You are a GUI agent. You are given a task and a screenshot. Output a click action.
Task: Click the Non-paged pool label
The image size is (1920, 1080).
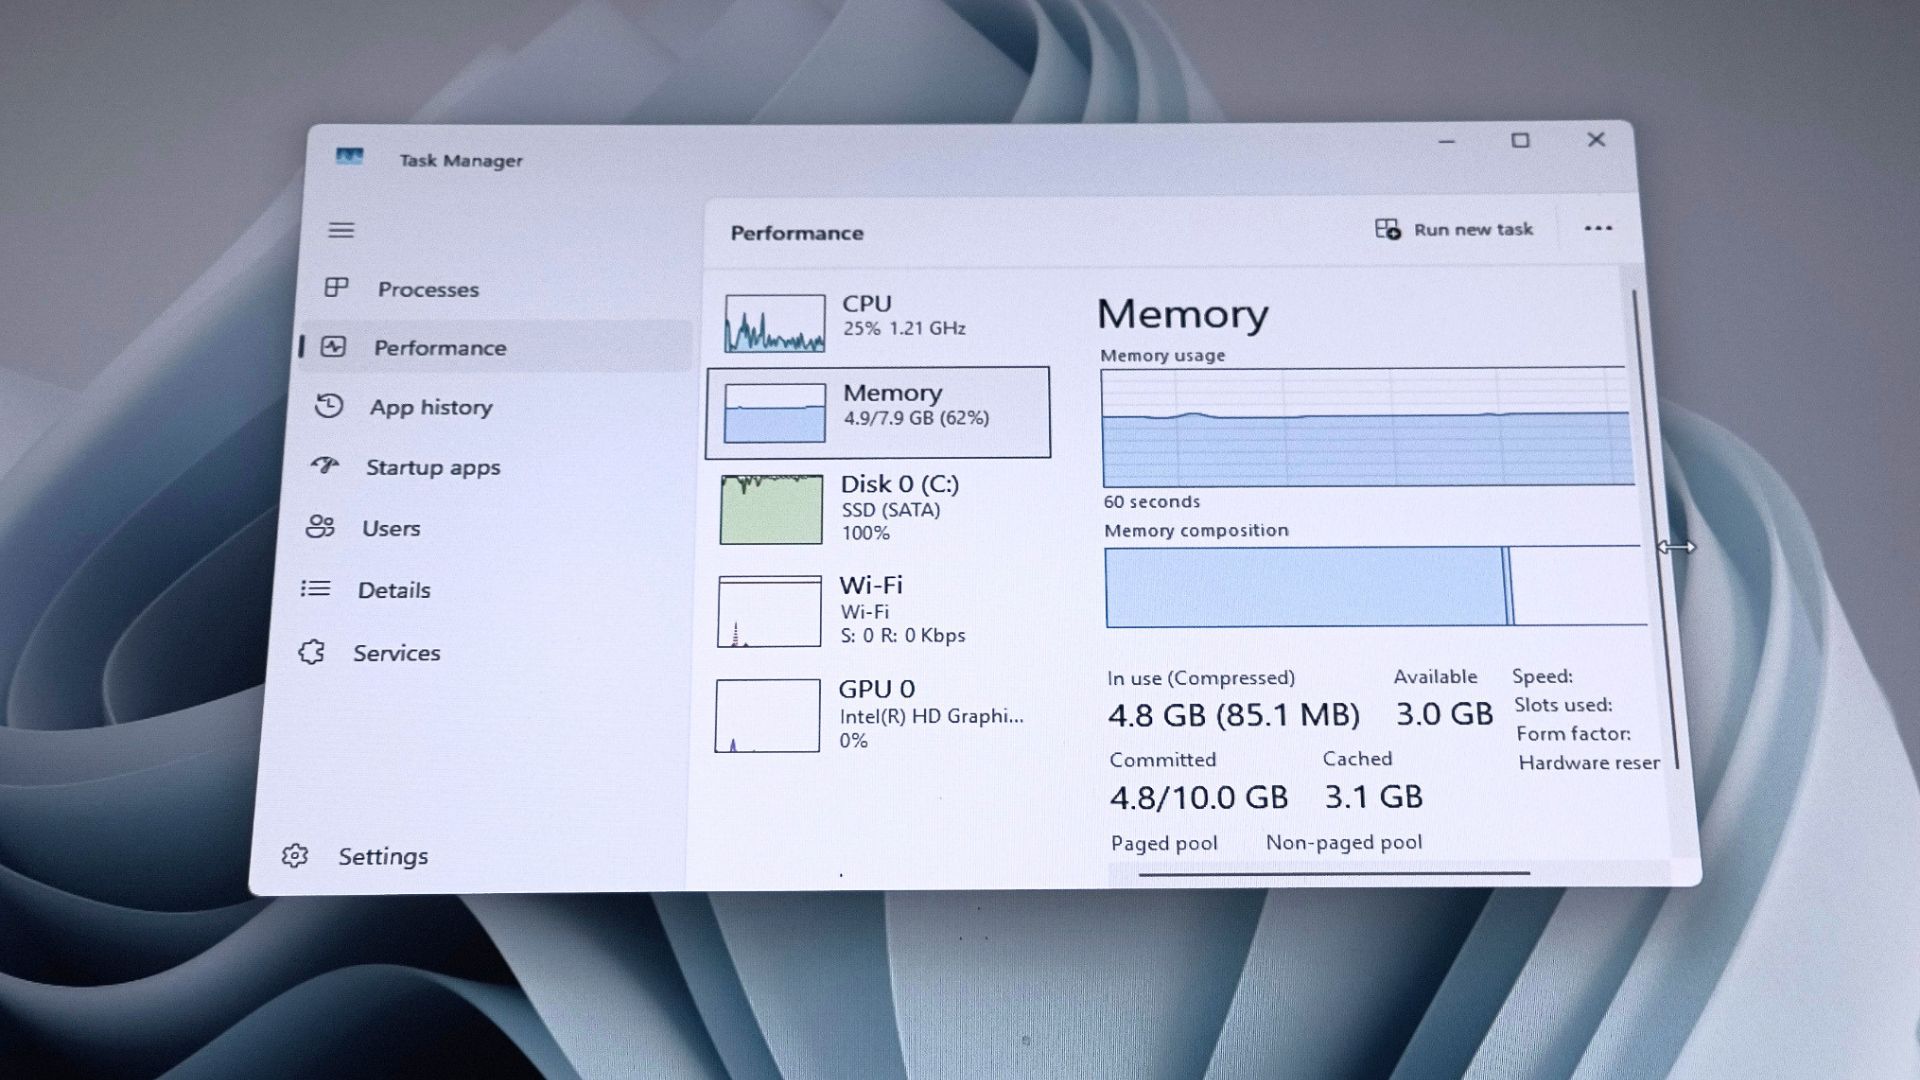1344,842
